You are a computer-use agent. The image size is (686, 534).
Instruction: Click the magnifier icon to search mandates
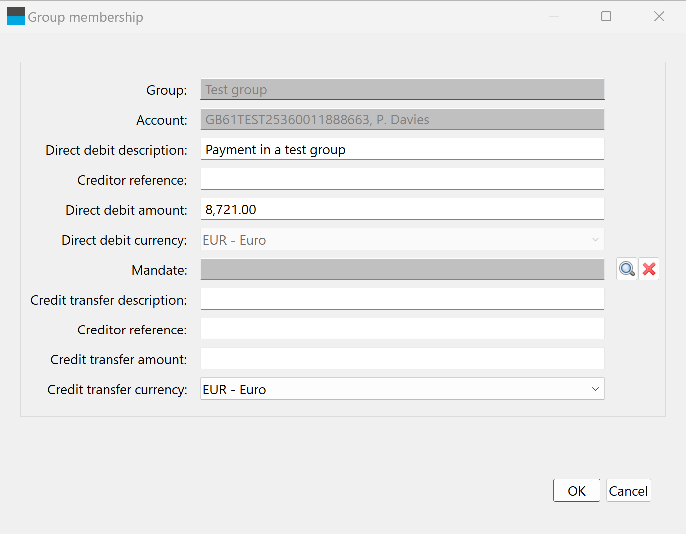coord(627,269)
